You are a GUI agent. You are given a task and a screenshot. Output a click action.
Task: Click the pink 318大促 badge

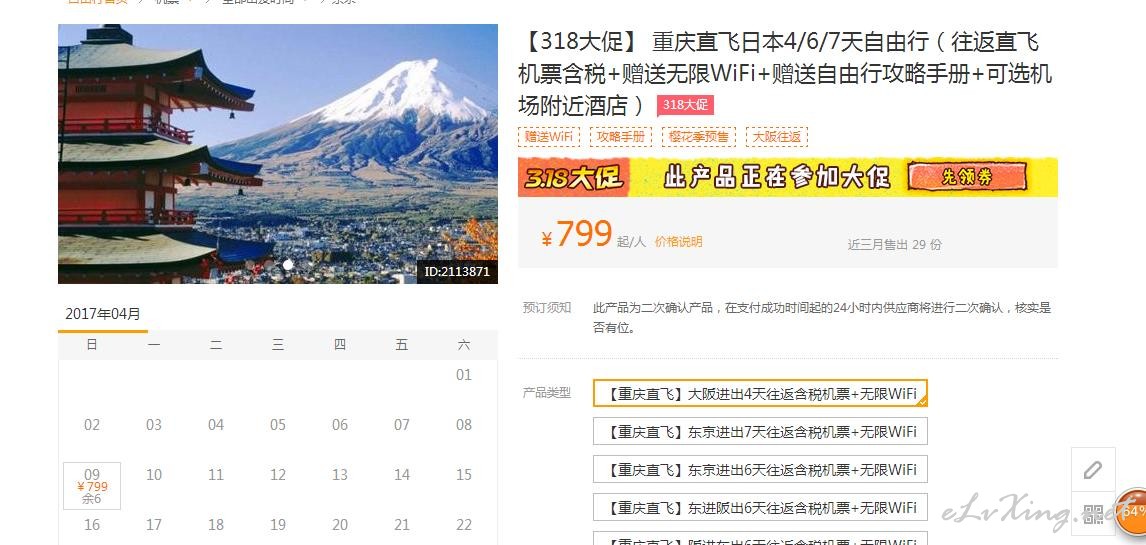[x=685, y=105]
